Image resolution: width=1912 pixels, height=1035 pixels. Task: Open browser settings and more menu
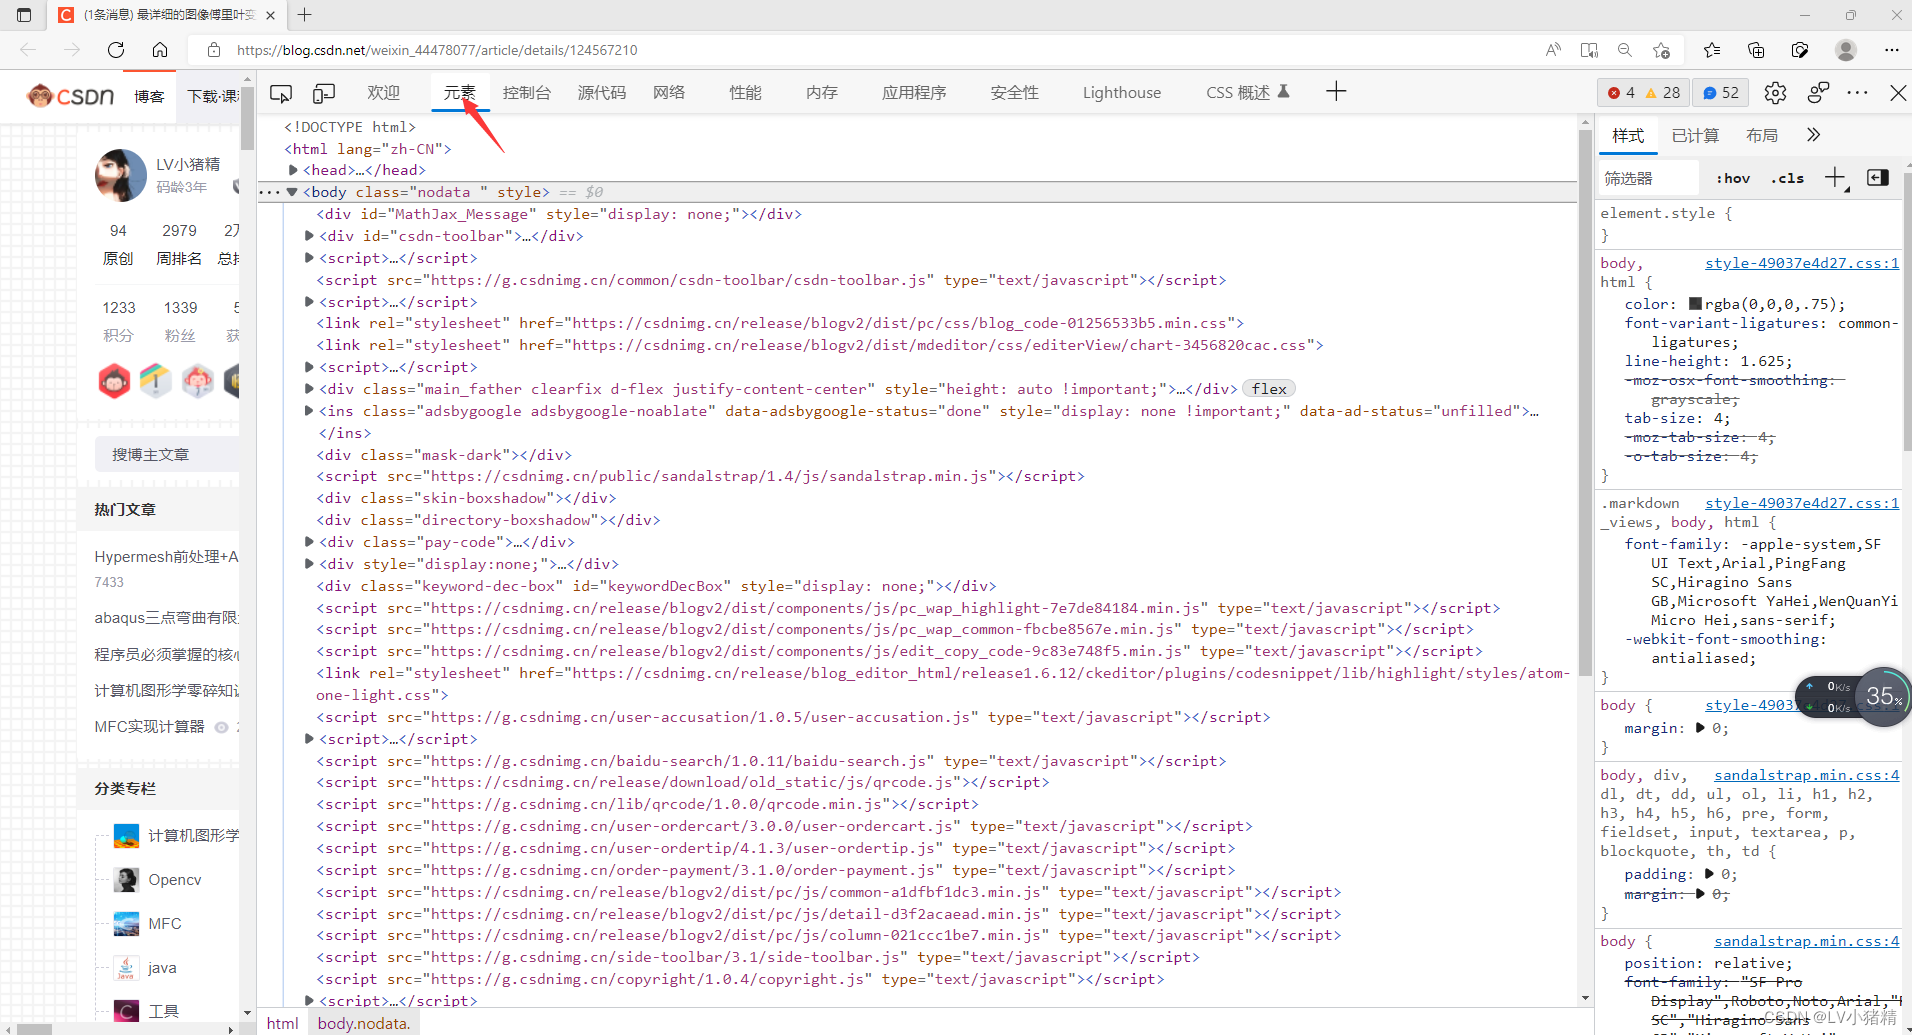(x=1891, y=50)
